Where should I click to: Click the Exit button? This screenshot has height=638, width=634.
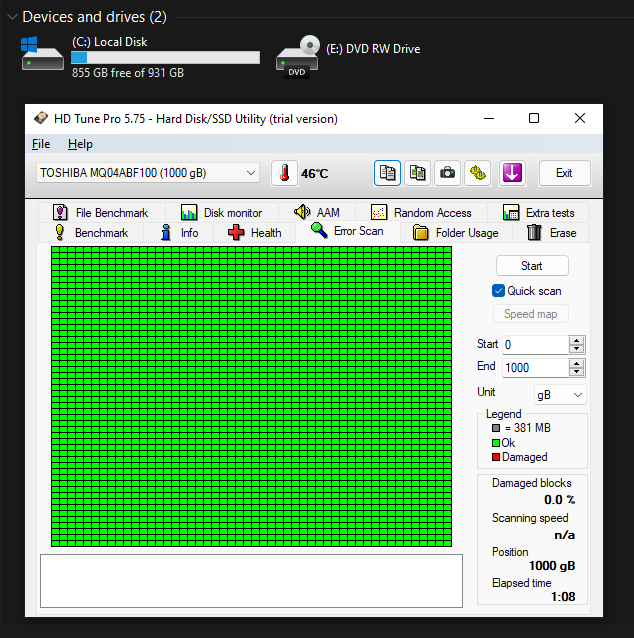(x=564, y=173)
